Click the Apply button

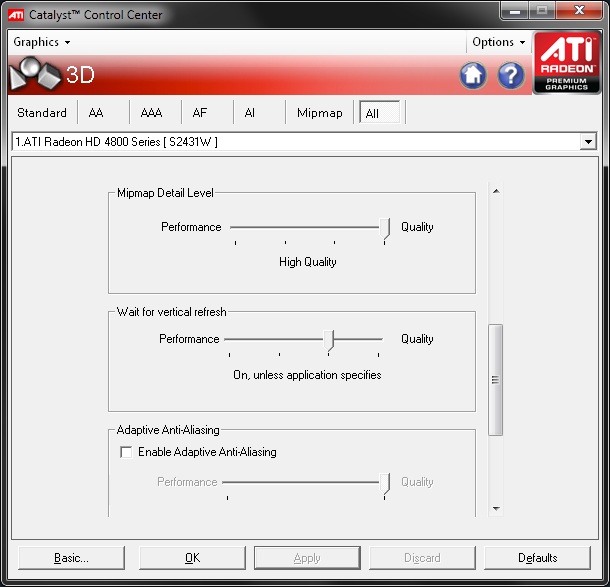click(x=307, y=558)
